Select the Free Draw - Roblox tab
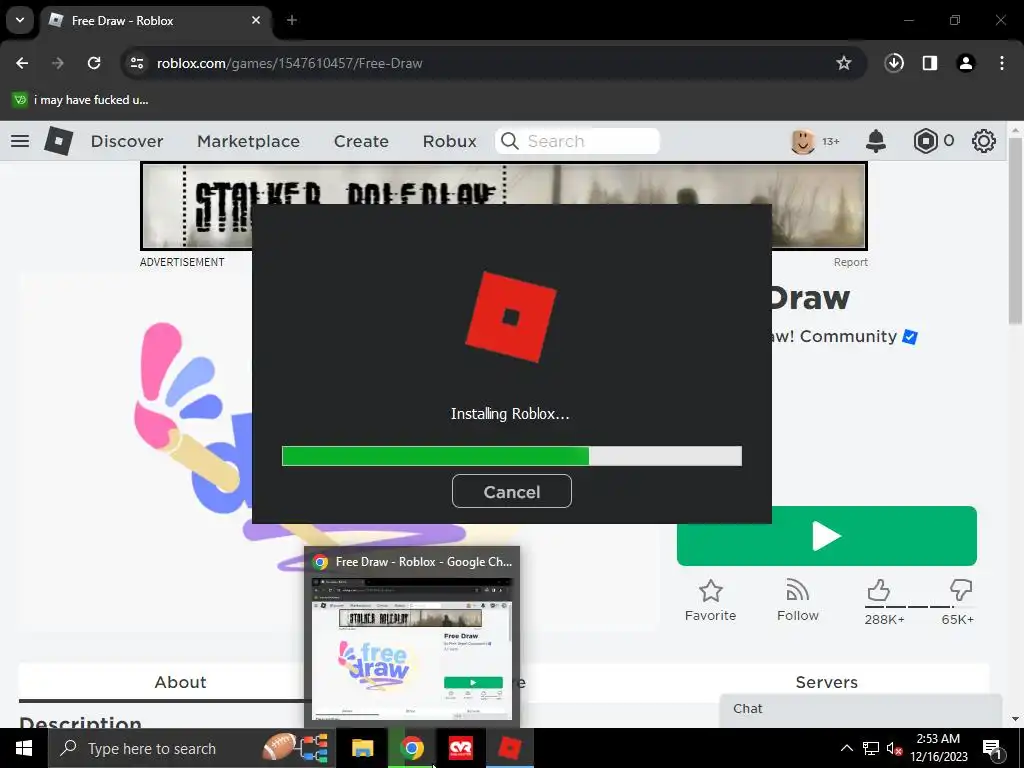Image resolution: width=1024 pixels, height=768 pixels. [155, 20]
